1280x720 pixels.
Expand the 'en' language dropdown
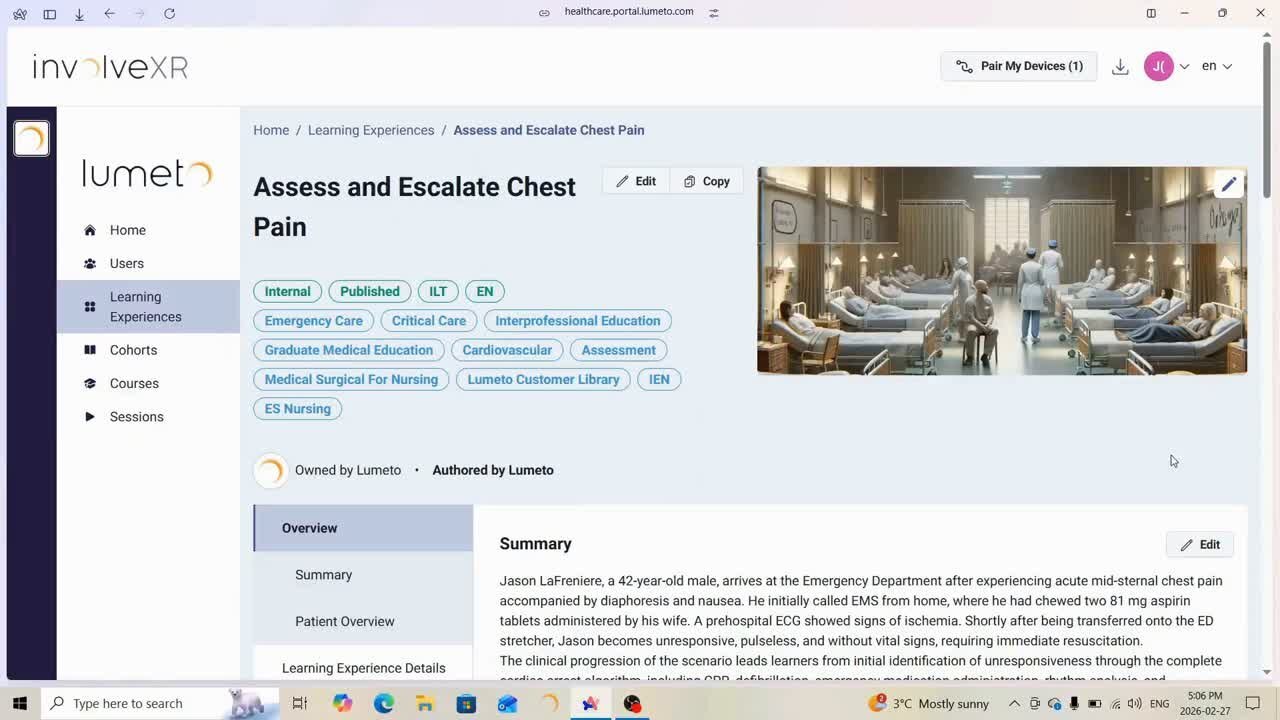[1217, 66]
